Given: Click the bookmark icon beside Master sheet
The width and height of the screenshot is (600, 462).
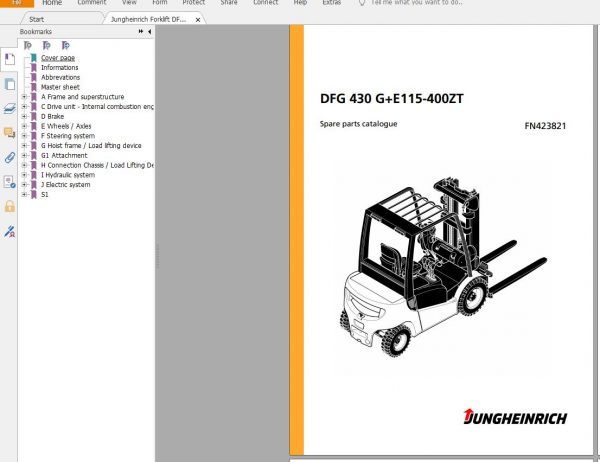Looking at the screenshot, I should click(34, 87).
